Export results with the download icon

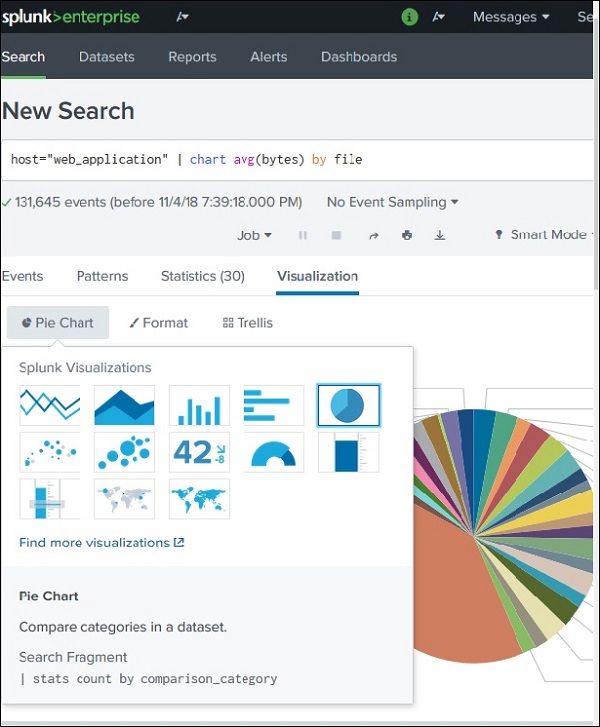coord(439,235)
